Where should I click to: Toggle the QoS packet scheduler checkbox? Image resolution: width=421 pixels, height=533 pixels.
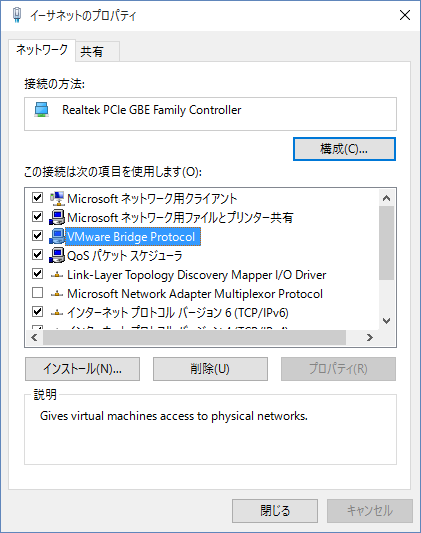(x=37, y=255)
